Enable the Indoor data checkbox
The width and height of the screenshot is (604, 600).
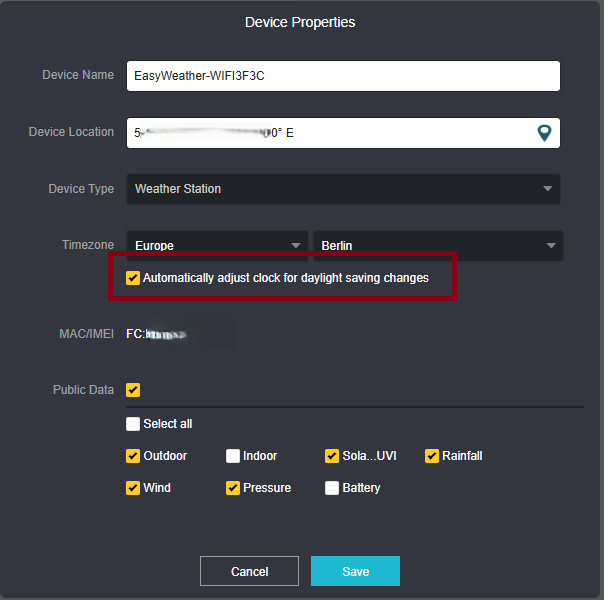pos(233,456)
